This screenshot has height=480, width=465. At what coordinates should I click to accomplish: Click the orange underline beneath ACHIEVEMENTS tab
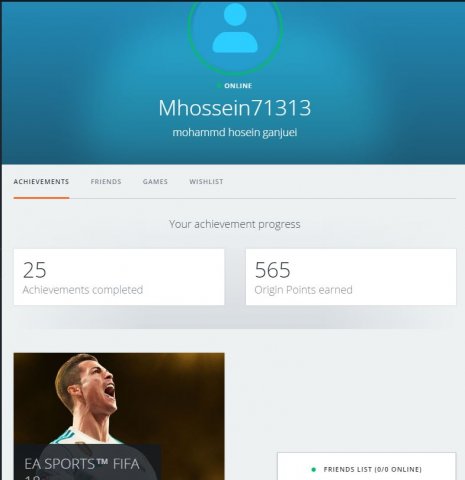[41, 198]
